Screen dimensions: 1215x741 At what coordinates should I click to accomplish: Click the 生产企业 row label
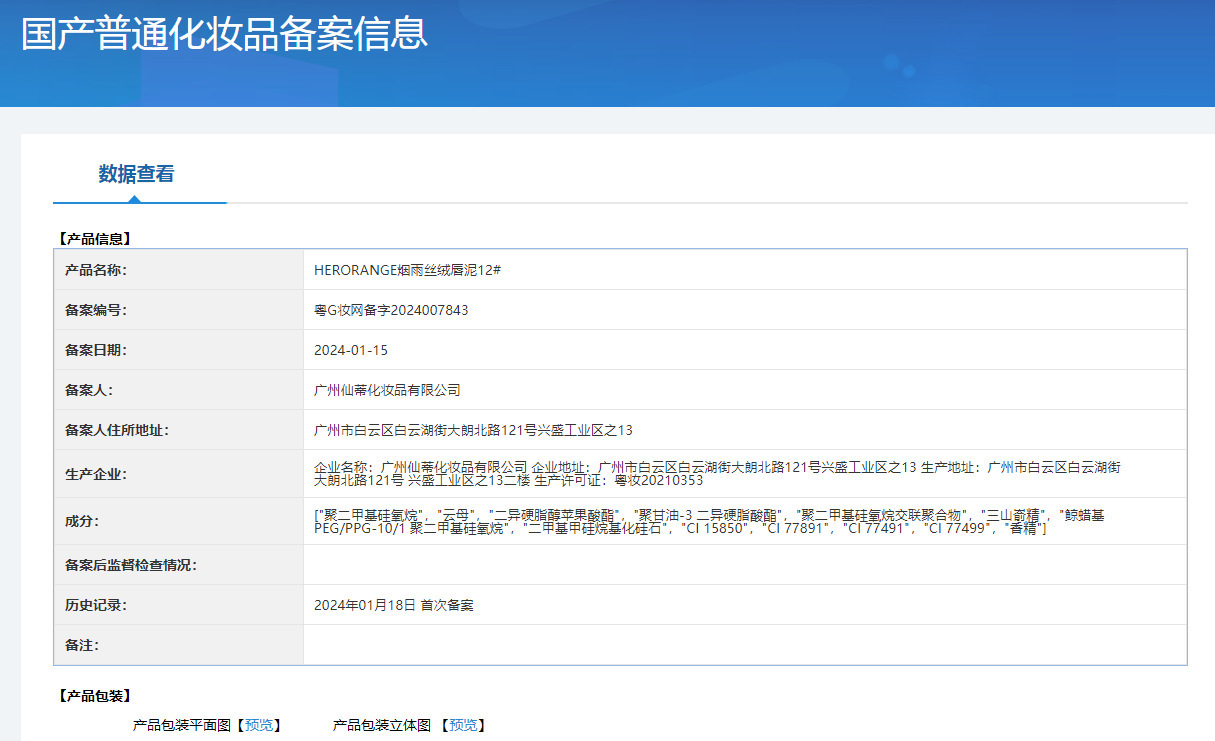tap(96, 474)
